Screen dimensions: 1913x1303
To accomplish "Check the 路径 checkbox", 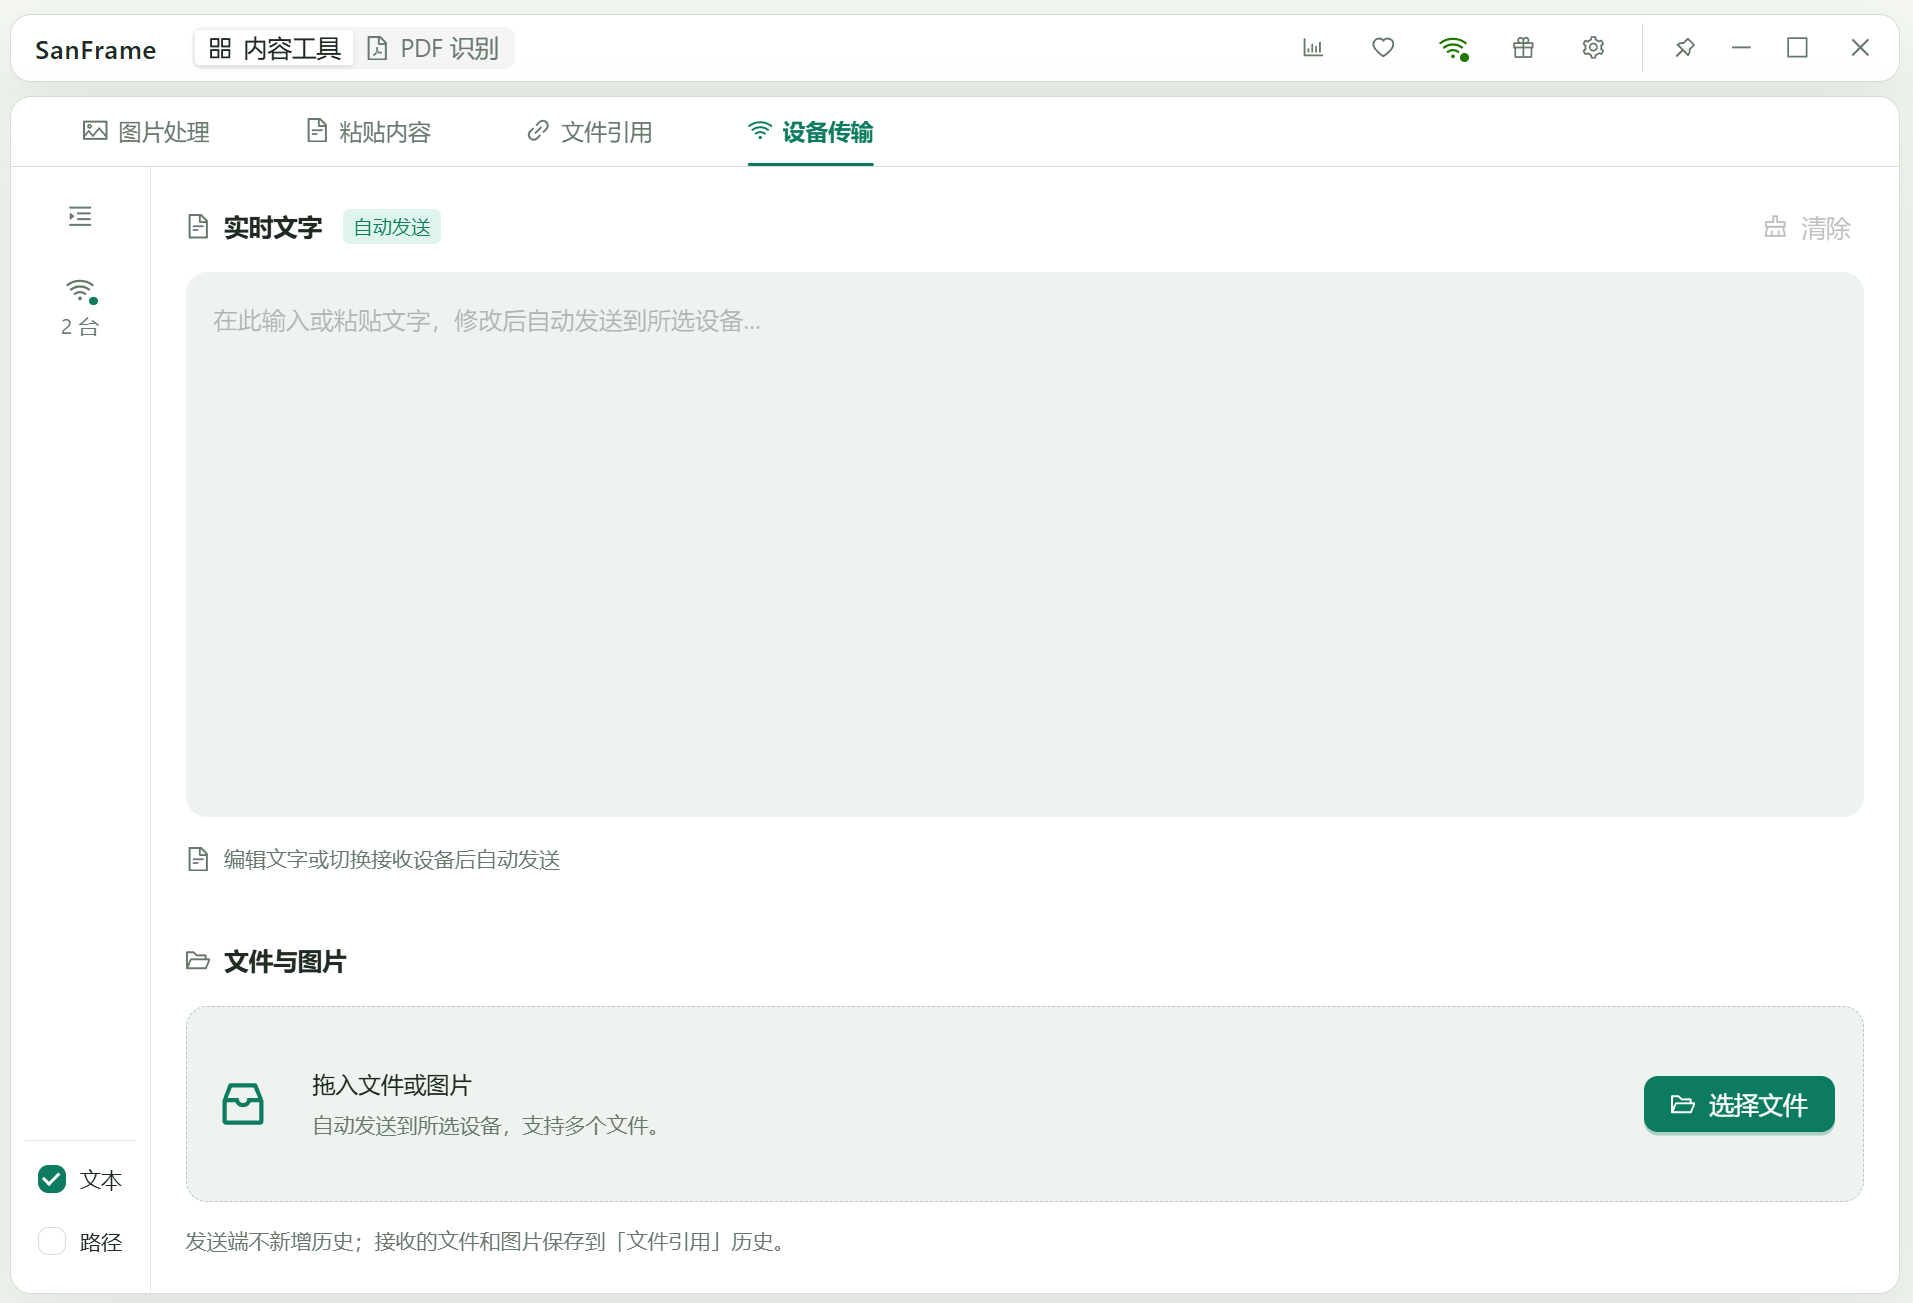I will pos(52,1242).
